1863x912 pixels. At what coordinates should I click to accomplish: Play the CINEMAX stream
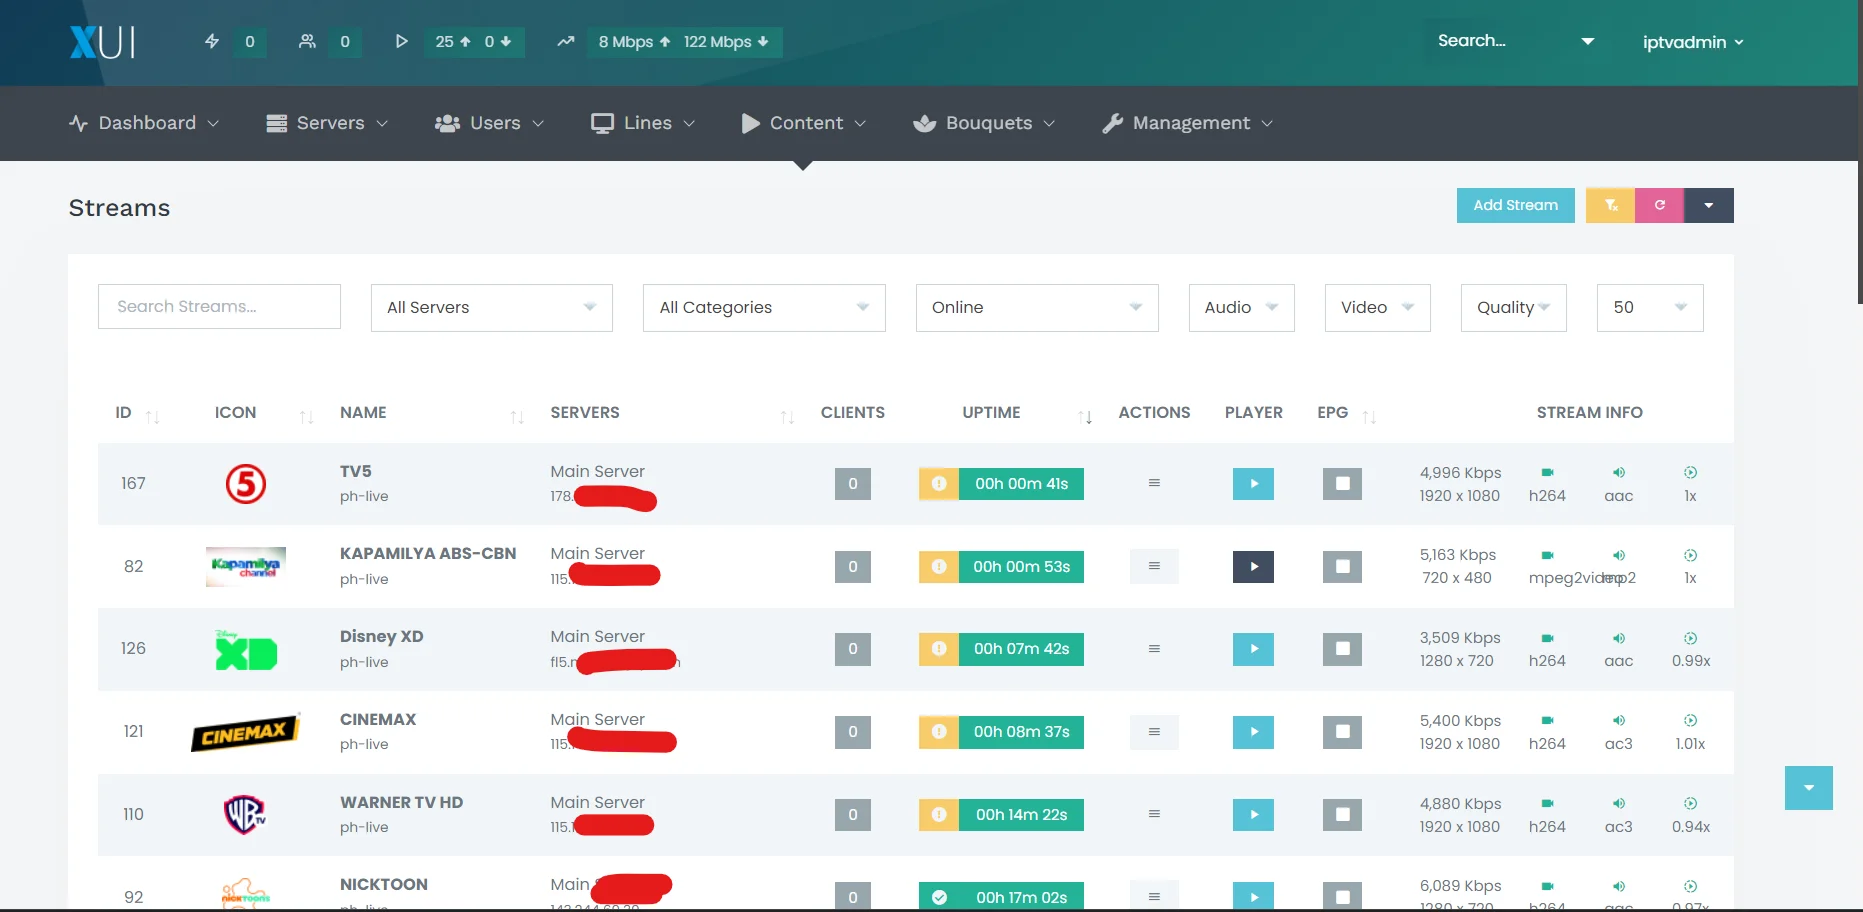click(1253, 732)
